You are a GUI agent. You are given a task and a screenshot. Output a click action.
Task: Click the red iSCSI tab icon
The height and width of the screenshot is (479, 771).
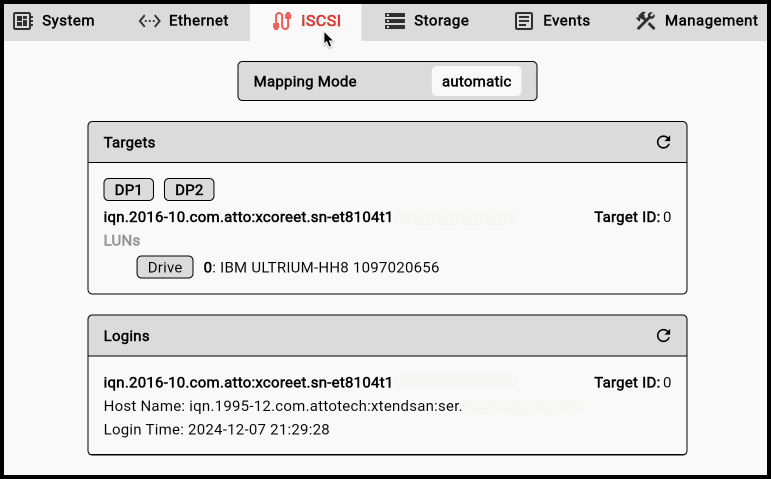[x=281, y=21]
